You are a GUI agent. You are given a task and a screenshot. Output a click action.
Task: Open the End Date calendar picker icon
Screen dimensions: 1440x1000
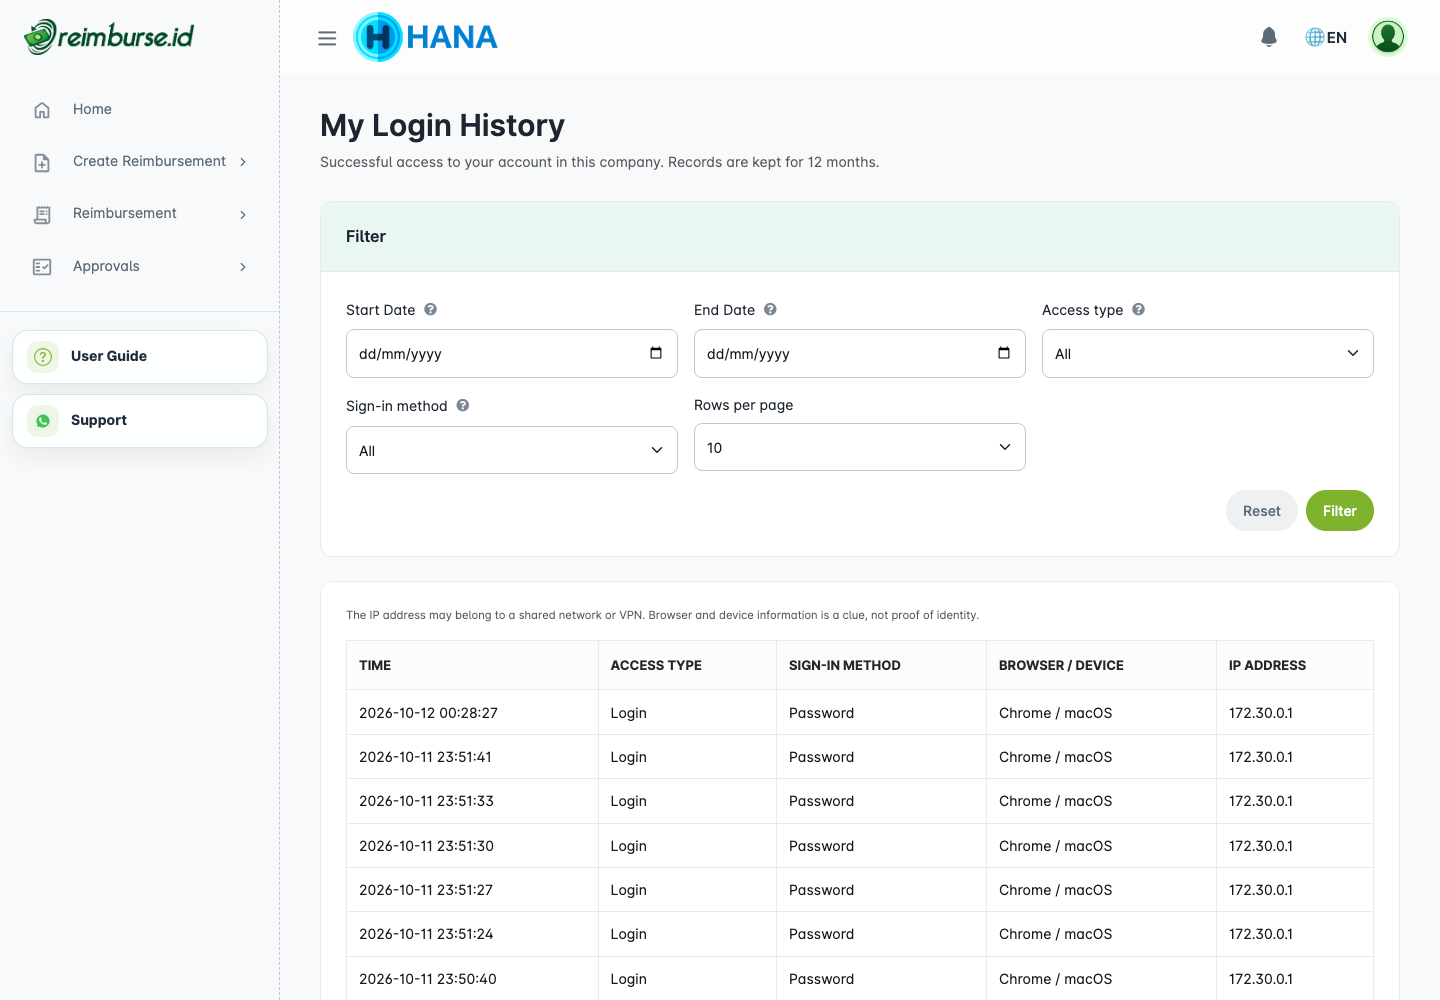click(x=1004, y=353)
